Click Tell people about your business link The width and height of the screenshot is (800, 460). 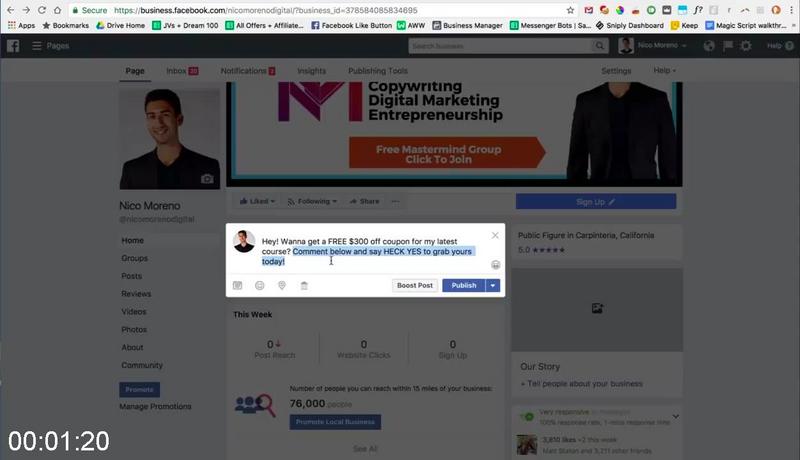tap(582, 384)
